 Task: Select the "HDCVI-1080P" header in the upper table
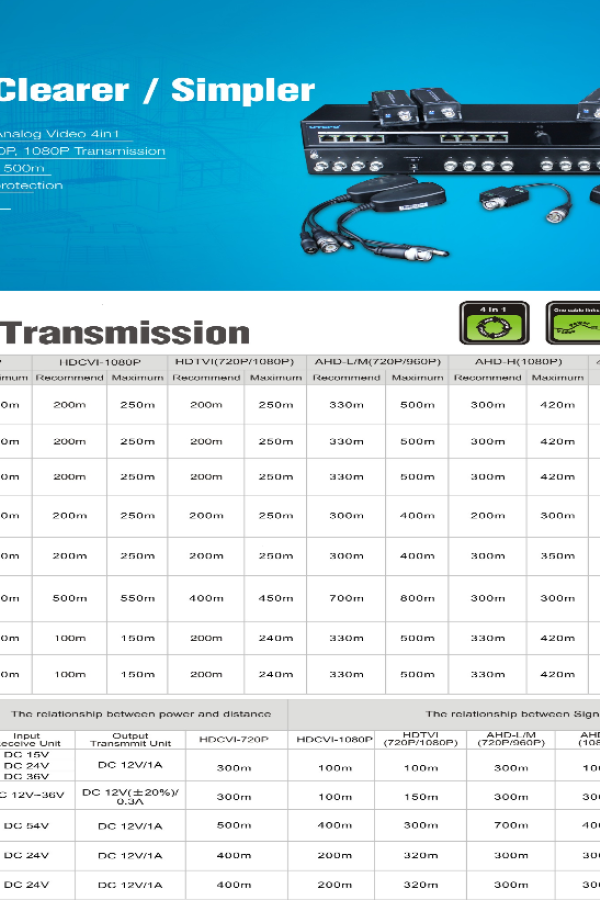tap(100, 362)
